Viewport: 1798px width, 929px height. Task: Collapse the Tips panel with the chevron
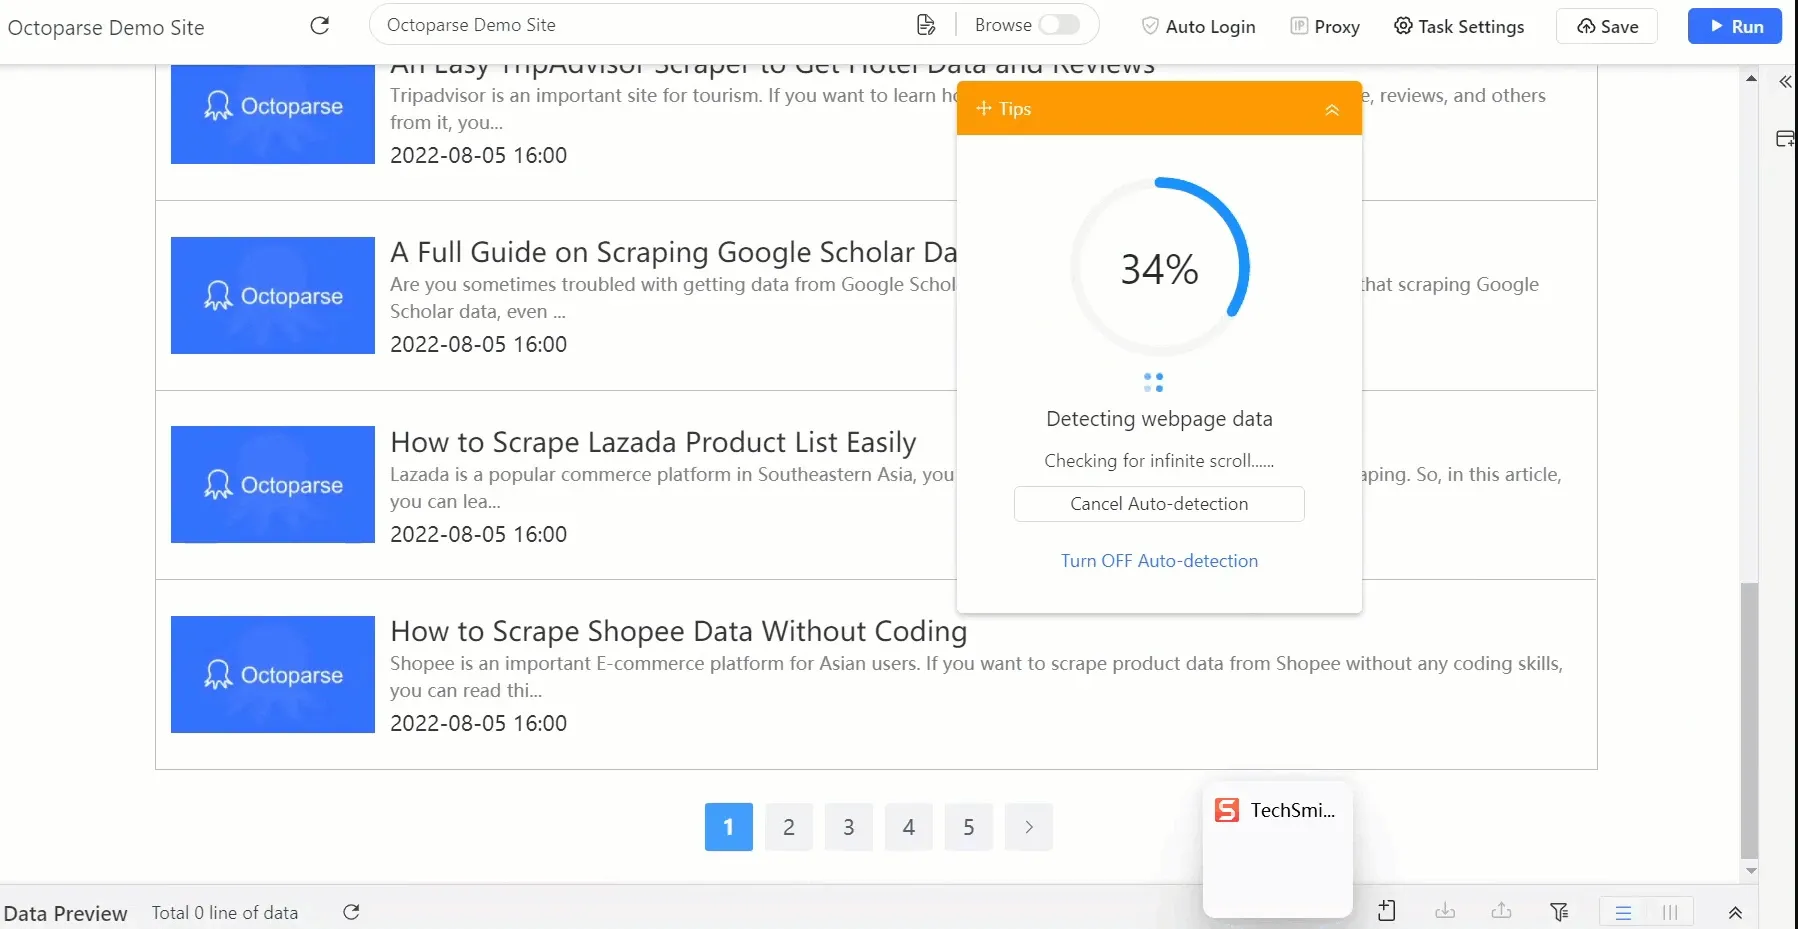tap(1332, 109)
